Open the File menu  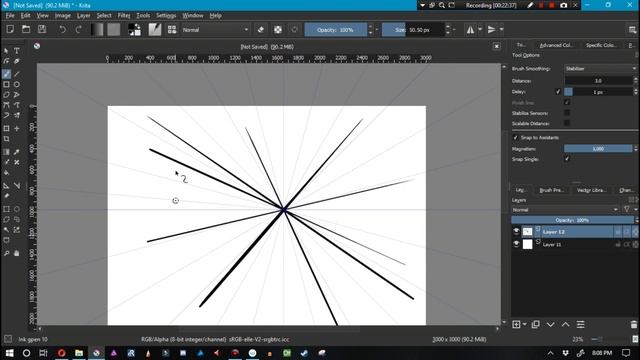[10, 16]
